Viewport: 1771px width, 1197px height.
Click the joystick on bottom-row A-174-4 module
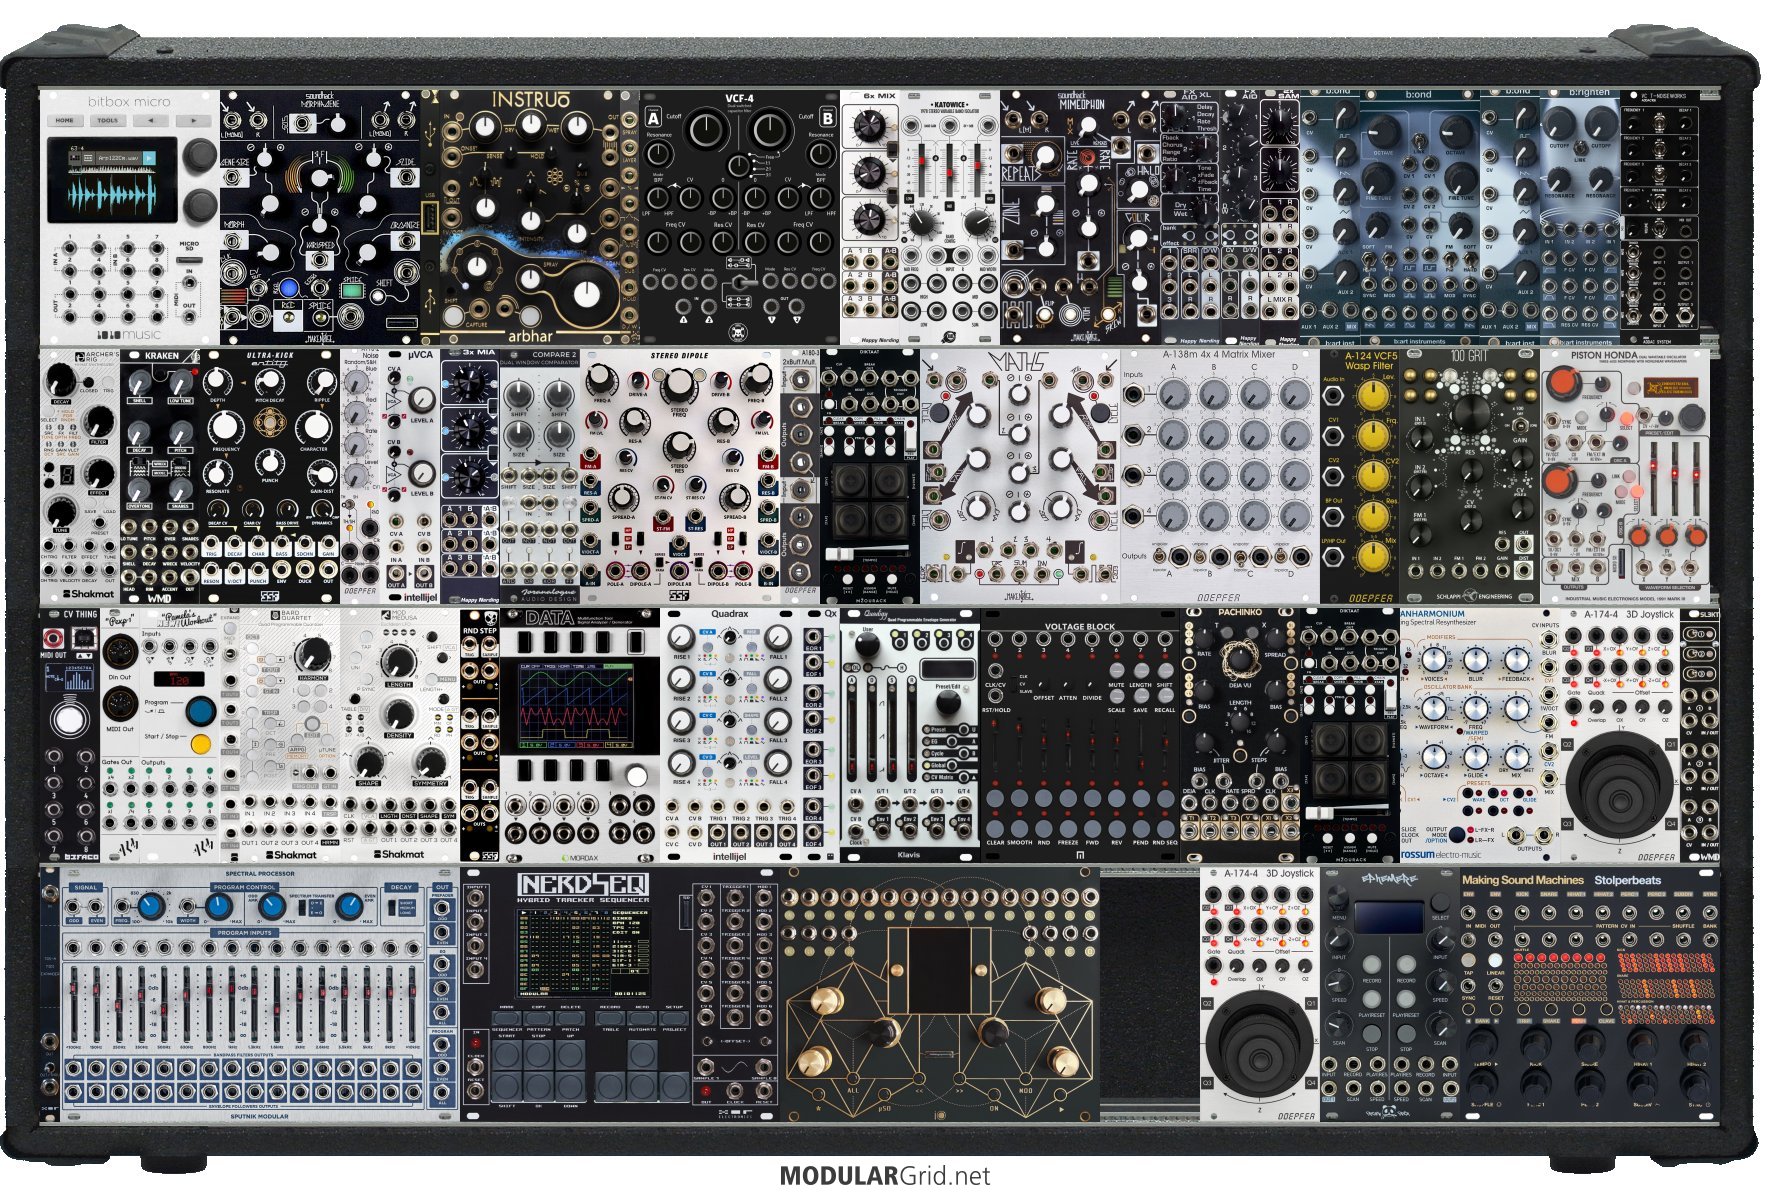coord(1258,1043)
